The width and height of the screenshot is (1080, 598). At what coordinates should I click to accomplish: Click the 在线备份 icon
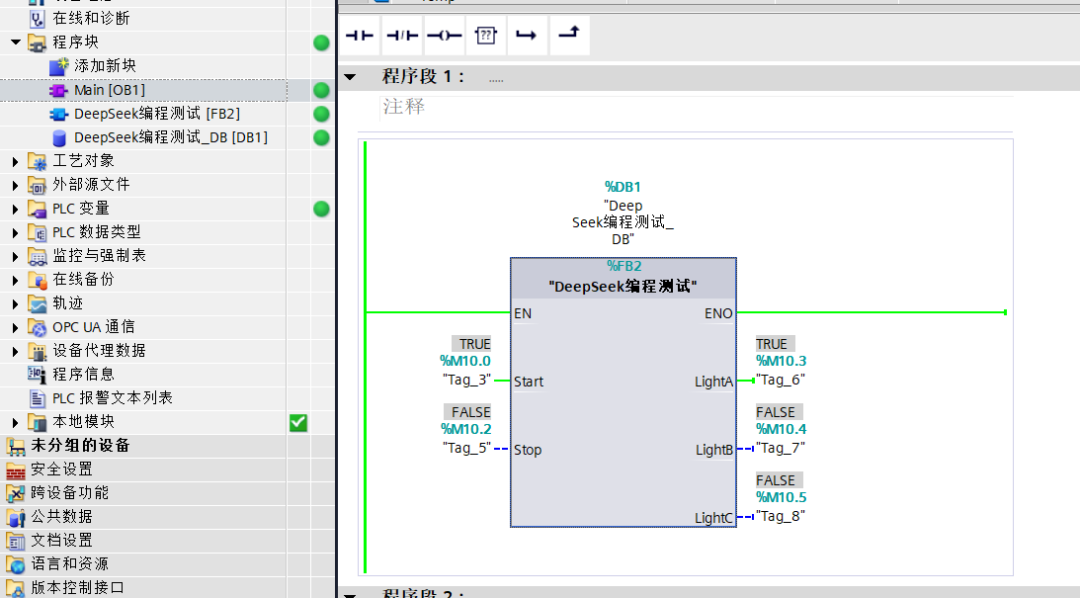[37, 280]
